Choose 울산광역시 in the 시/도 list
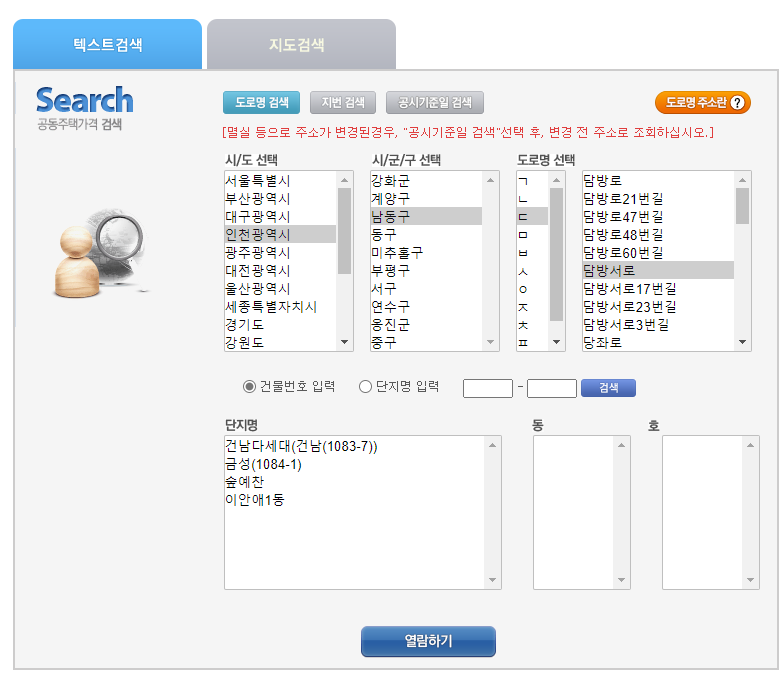The height and width of the screenshot is (677, 782). [x=280, y=288]
